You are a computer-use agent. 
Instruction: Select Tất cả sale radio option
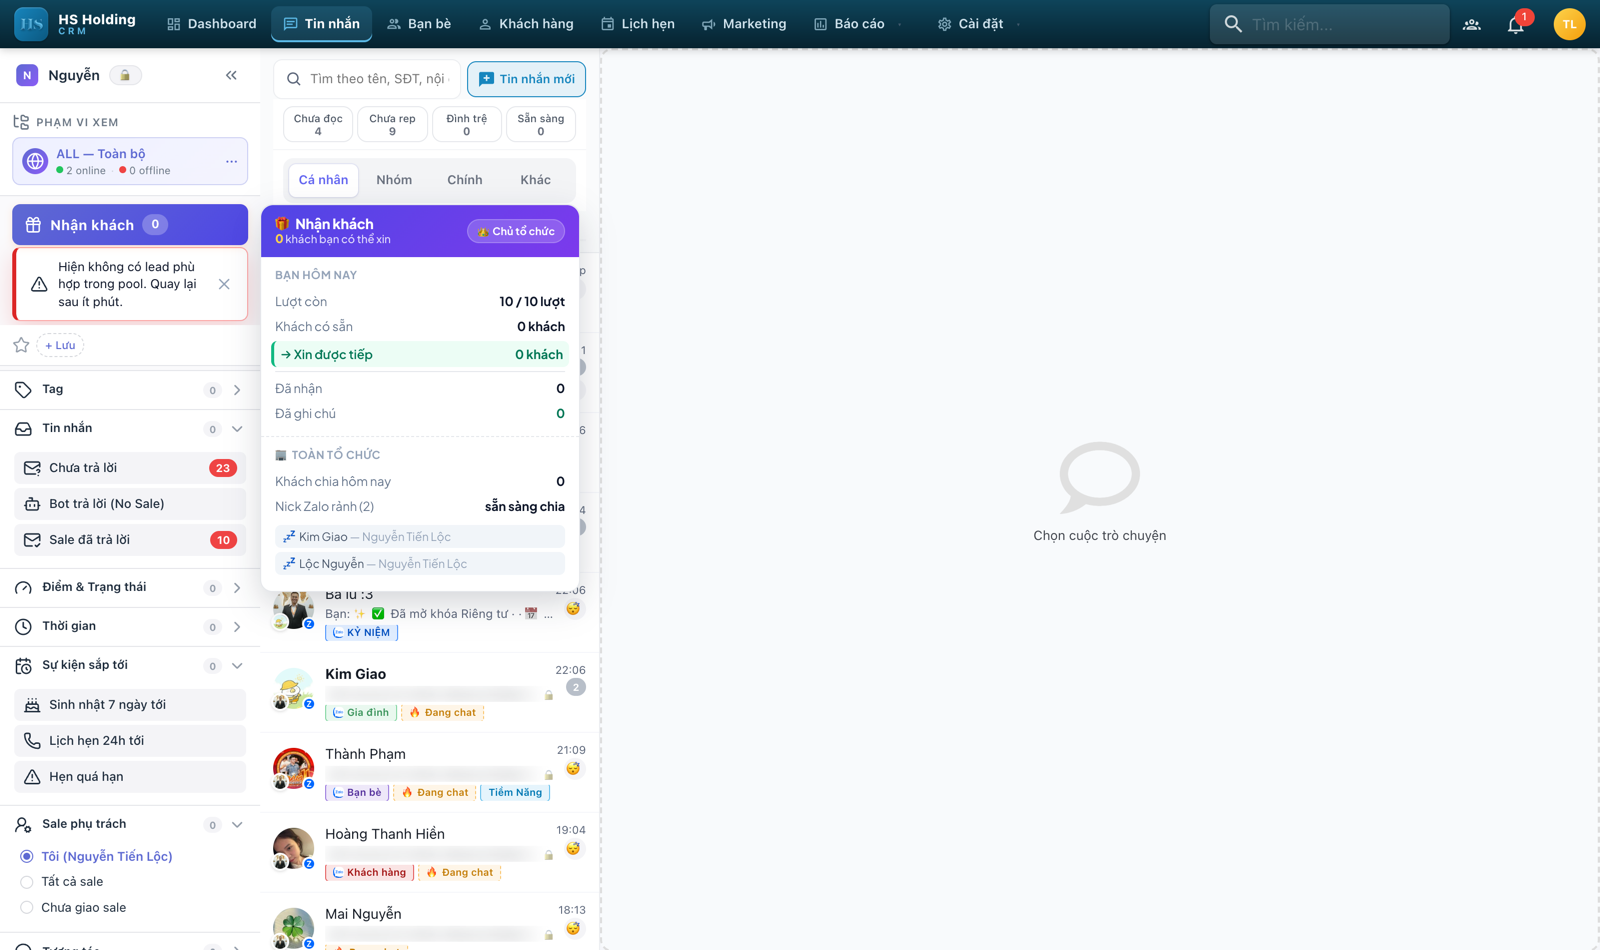pyautogui.click(x=27, y=882)
